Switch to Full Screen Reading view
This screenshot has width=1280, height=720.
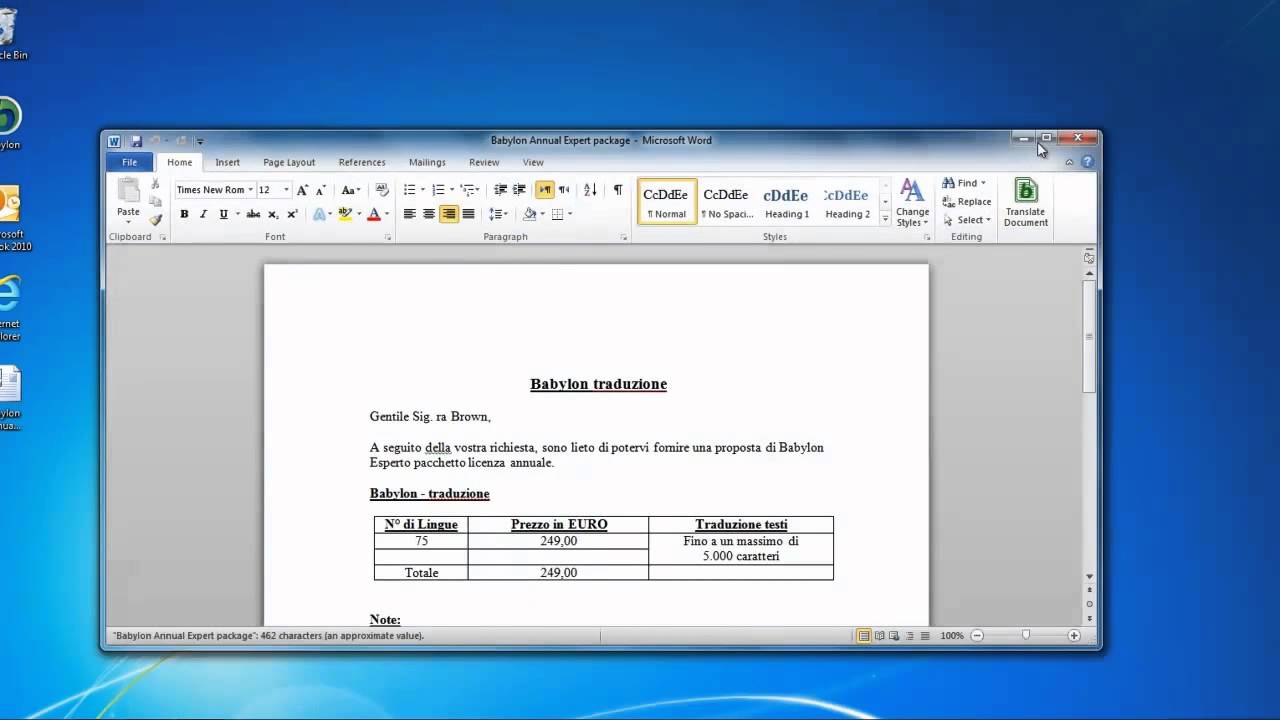coord(879,636)
